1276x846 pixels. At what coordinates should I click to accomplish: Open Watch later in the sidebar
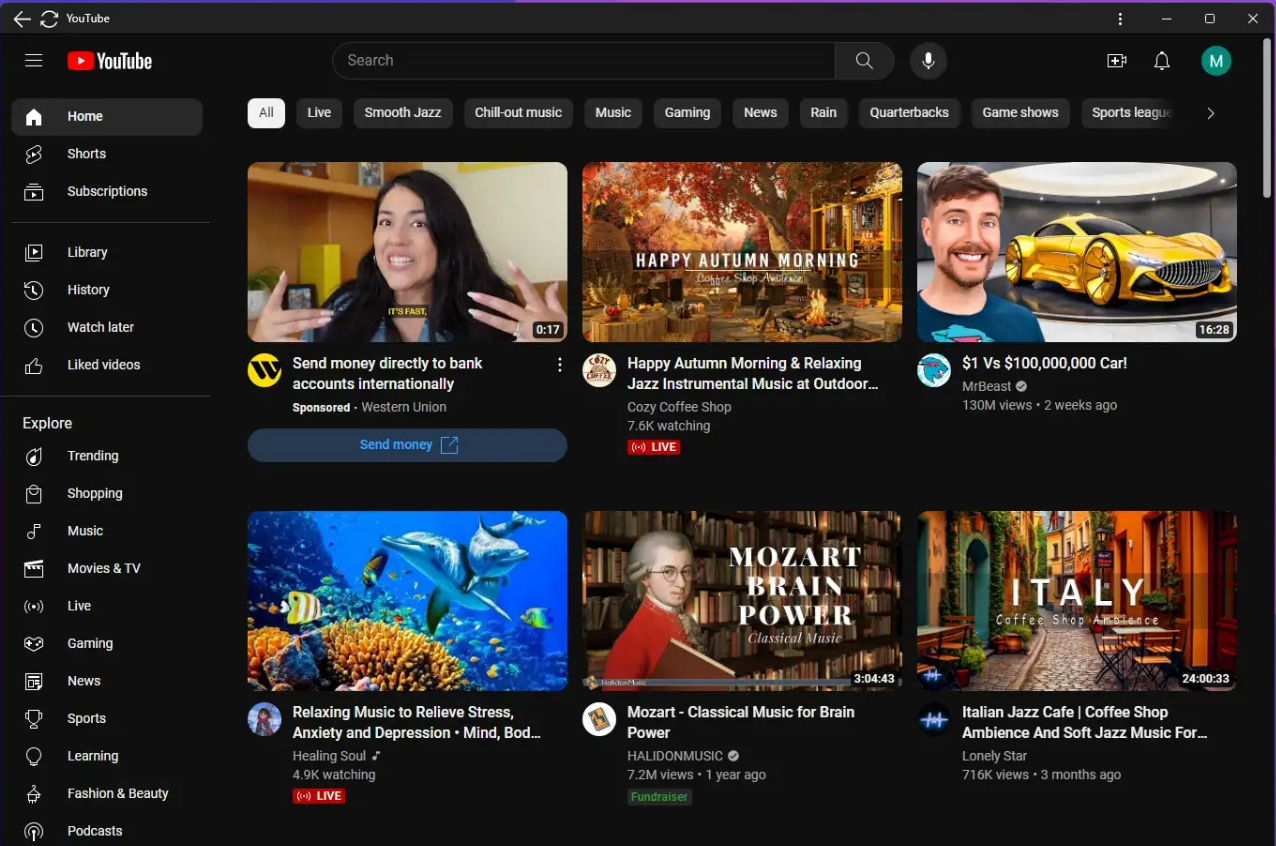point(107,327)
